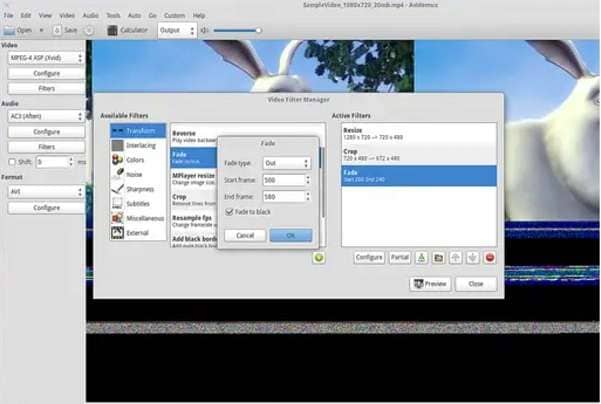This screenshot has height=404, width=601.
Task: Click the End frame input field
Action: tap(284, 197)
